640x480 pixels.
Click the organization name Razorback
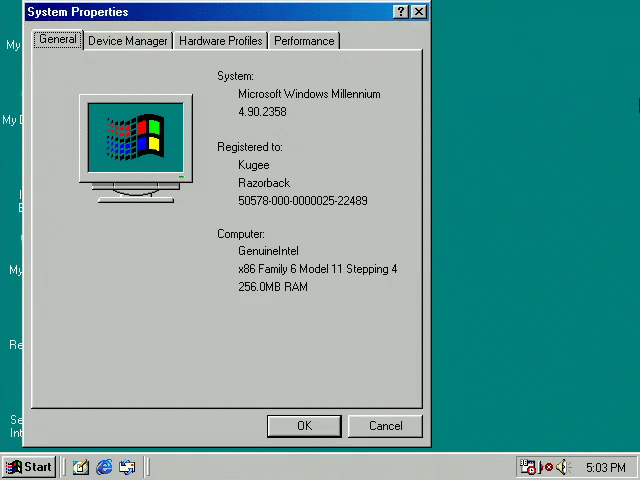pos(264,183)
